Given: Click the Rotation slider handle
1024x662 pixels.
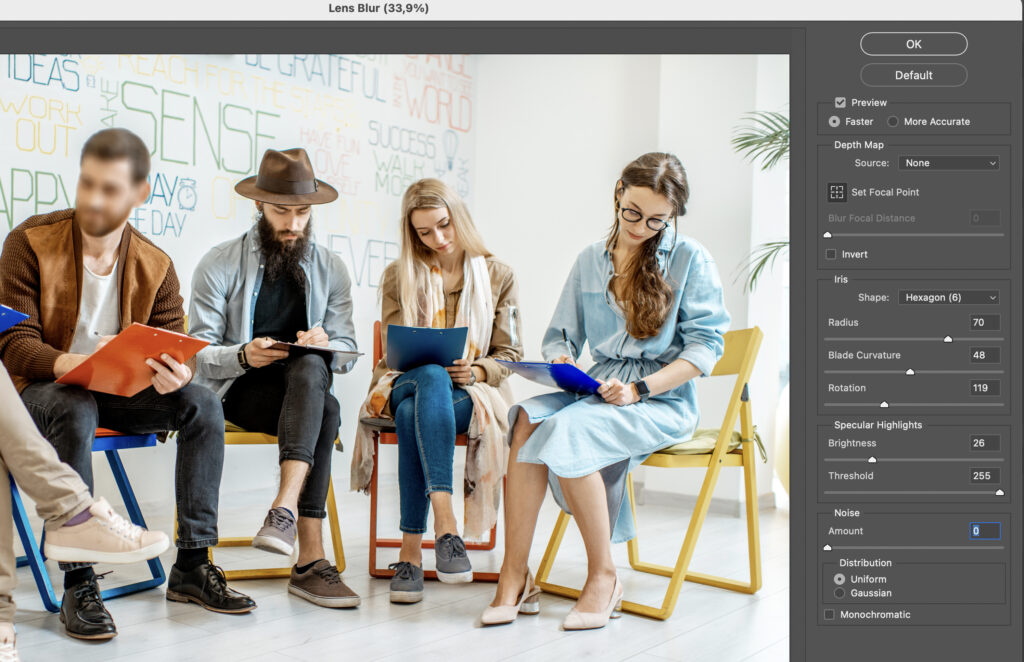Looking at the screenshot, I should coord(884,404).
